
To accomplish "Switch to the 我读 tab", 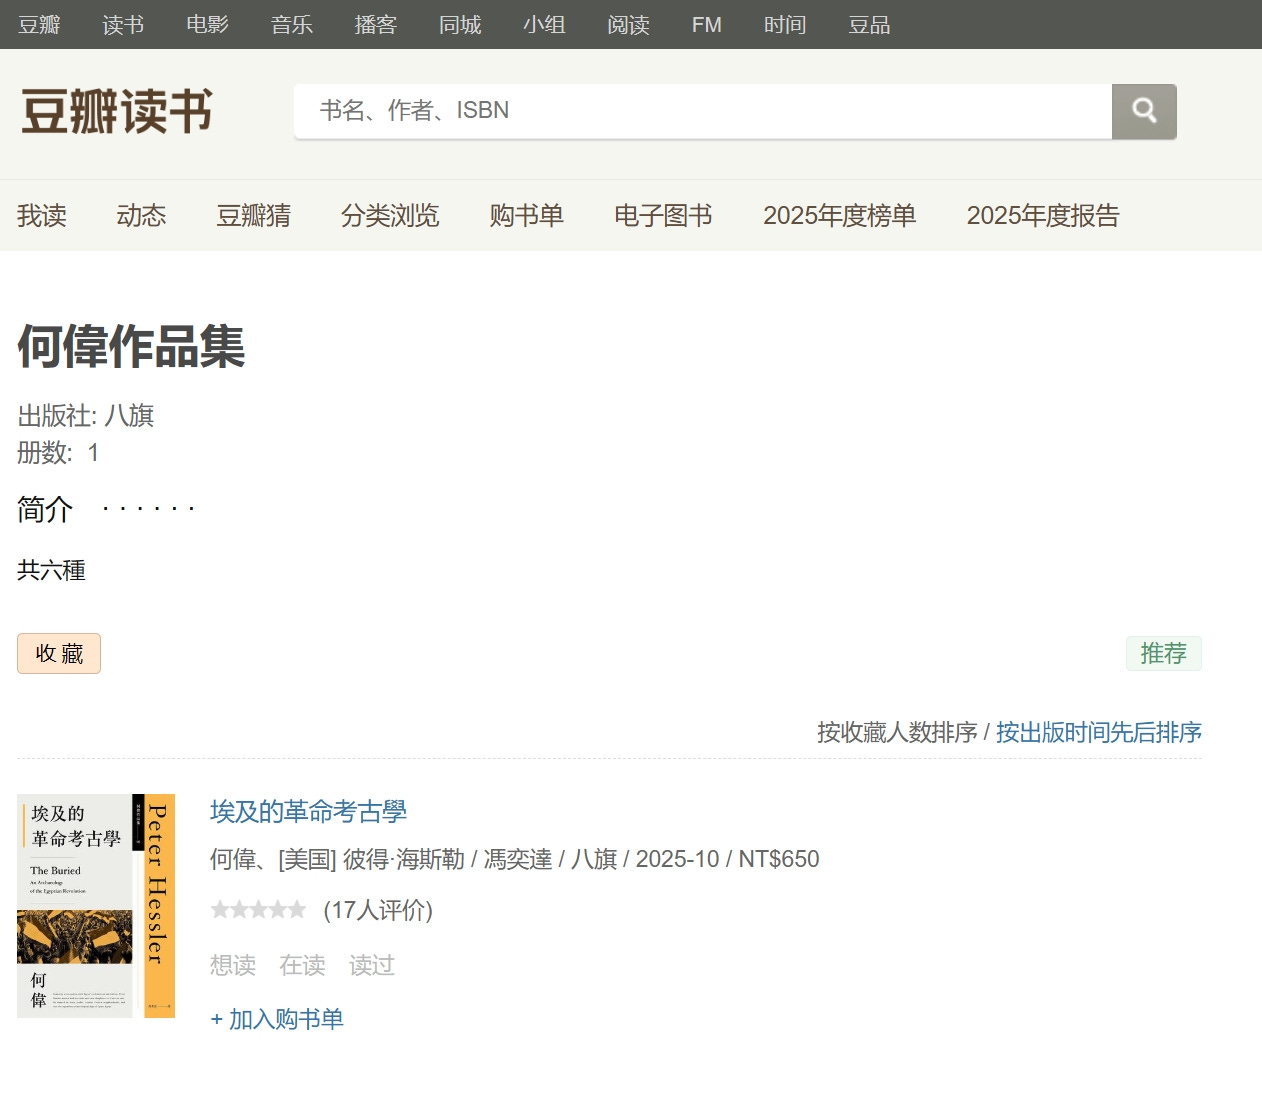I will pos(42,216).
